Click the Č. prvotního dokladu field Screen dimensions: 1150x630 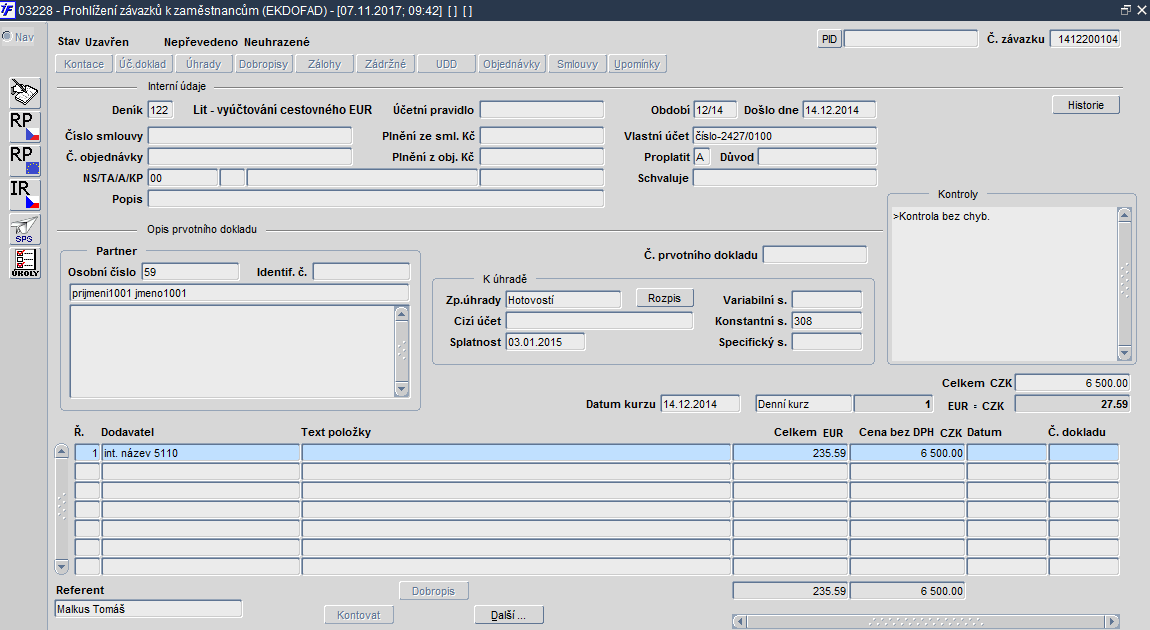point(815,254)
